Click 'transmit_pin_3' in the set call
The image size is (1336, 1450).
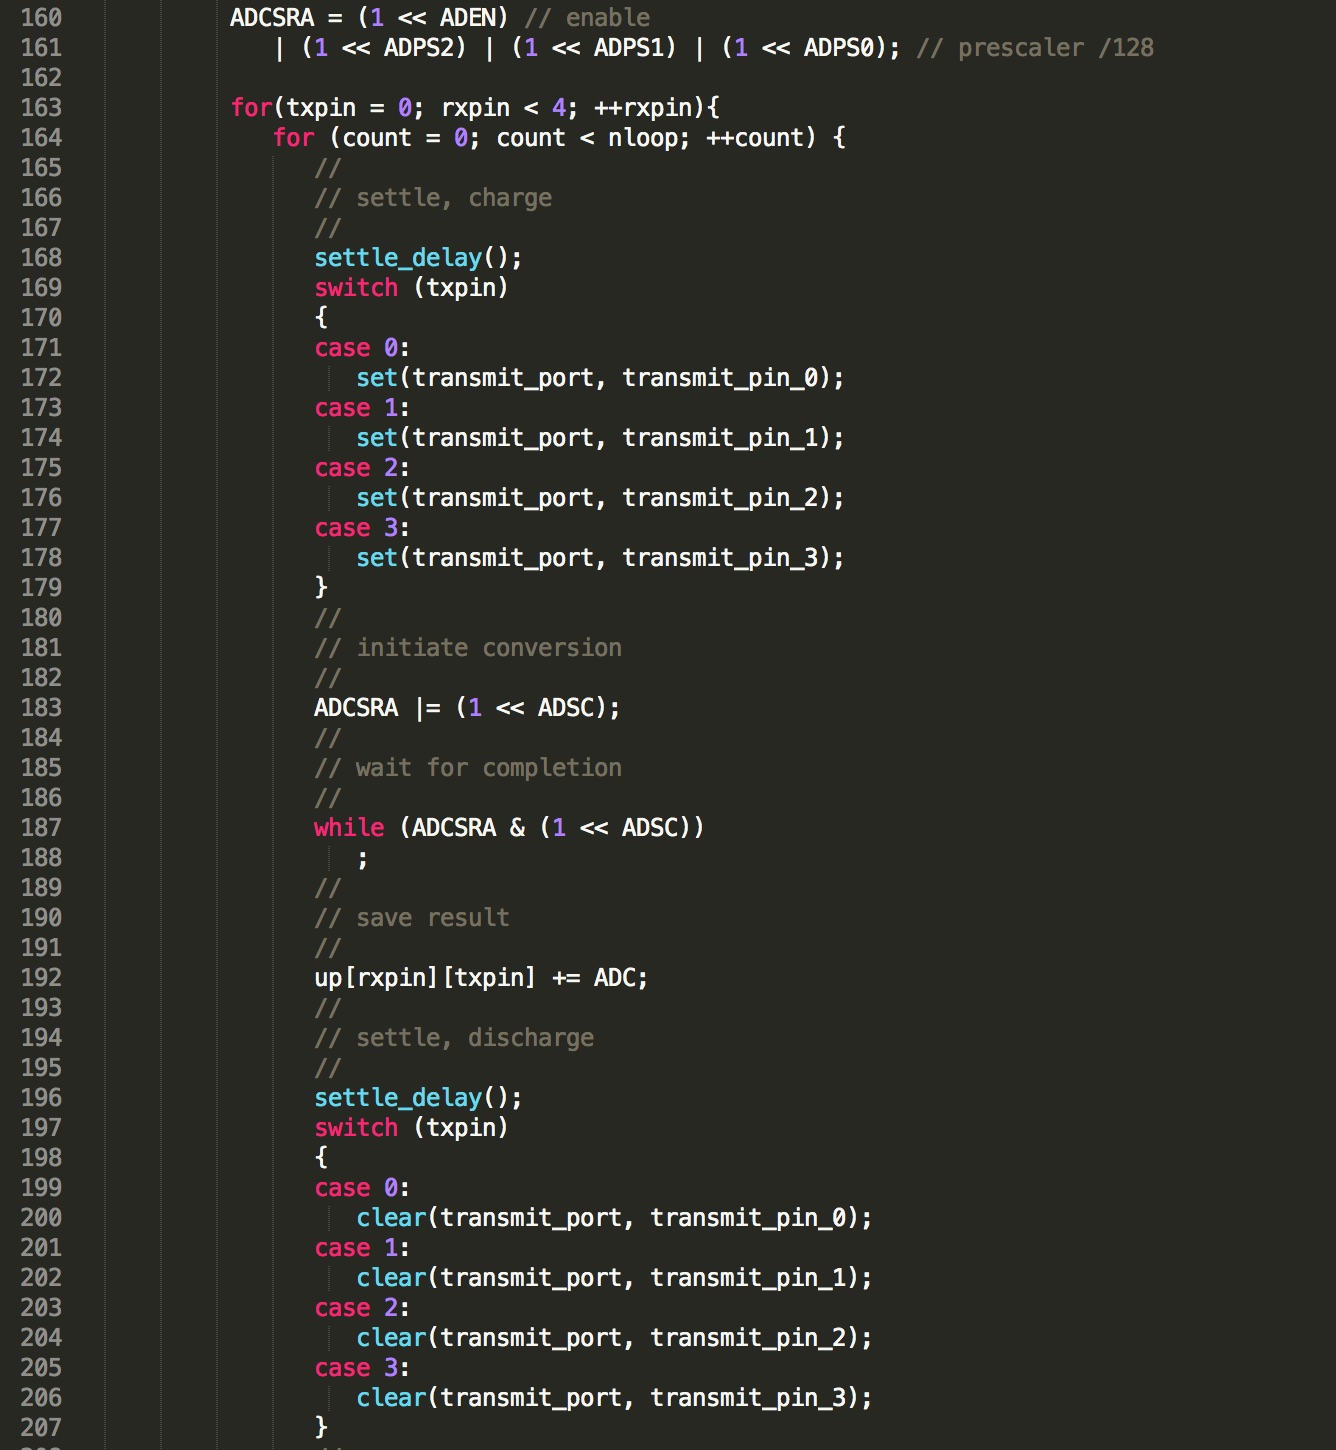click(x=720, y=558)
